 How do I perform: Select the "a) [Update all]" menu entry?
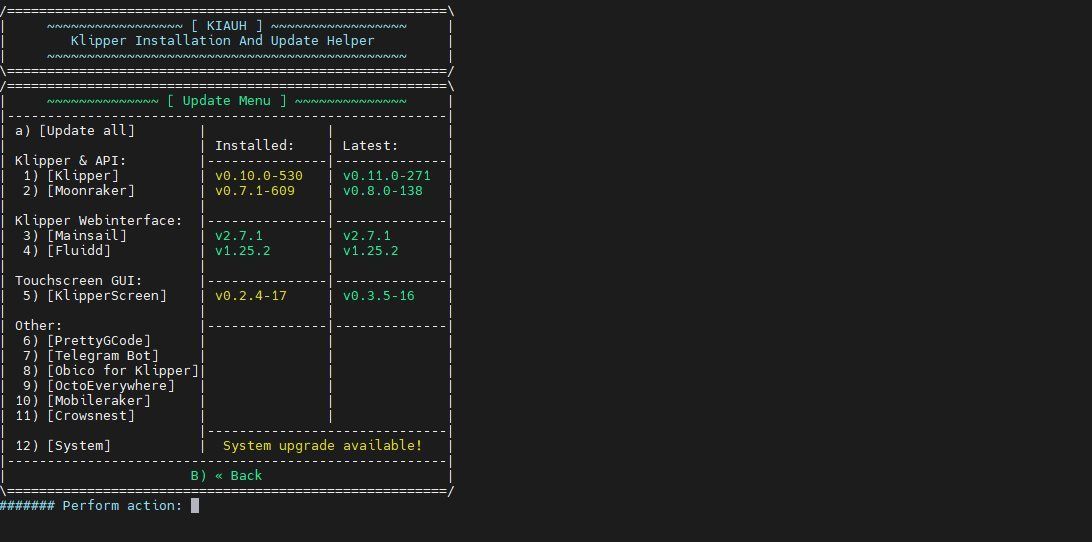pyautogui.click(x=75, y=131)
